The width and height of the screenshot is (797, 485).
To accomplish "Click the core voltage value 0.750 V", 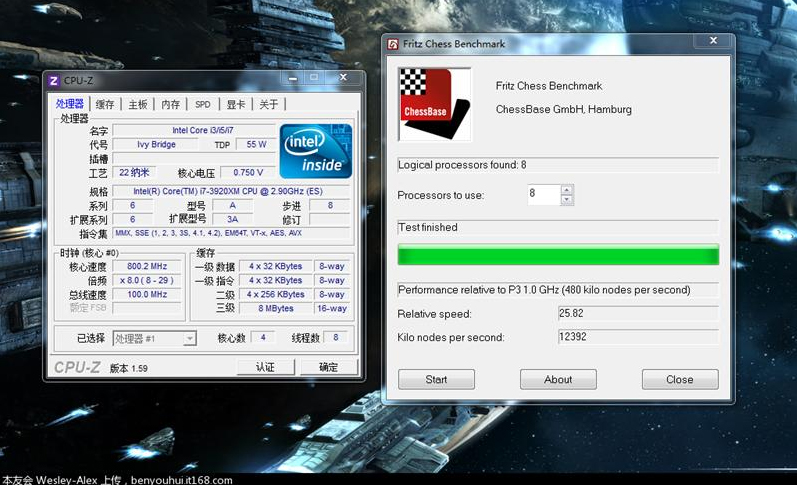I will (248, 172).
